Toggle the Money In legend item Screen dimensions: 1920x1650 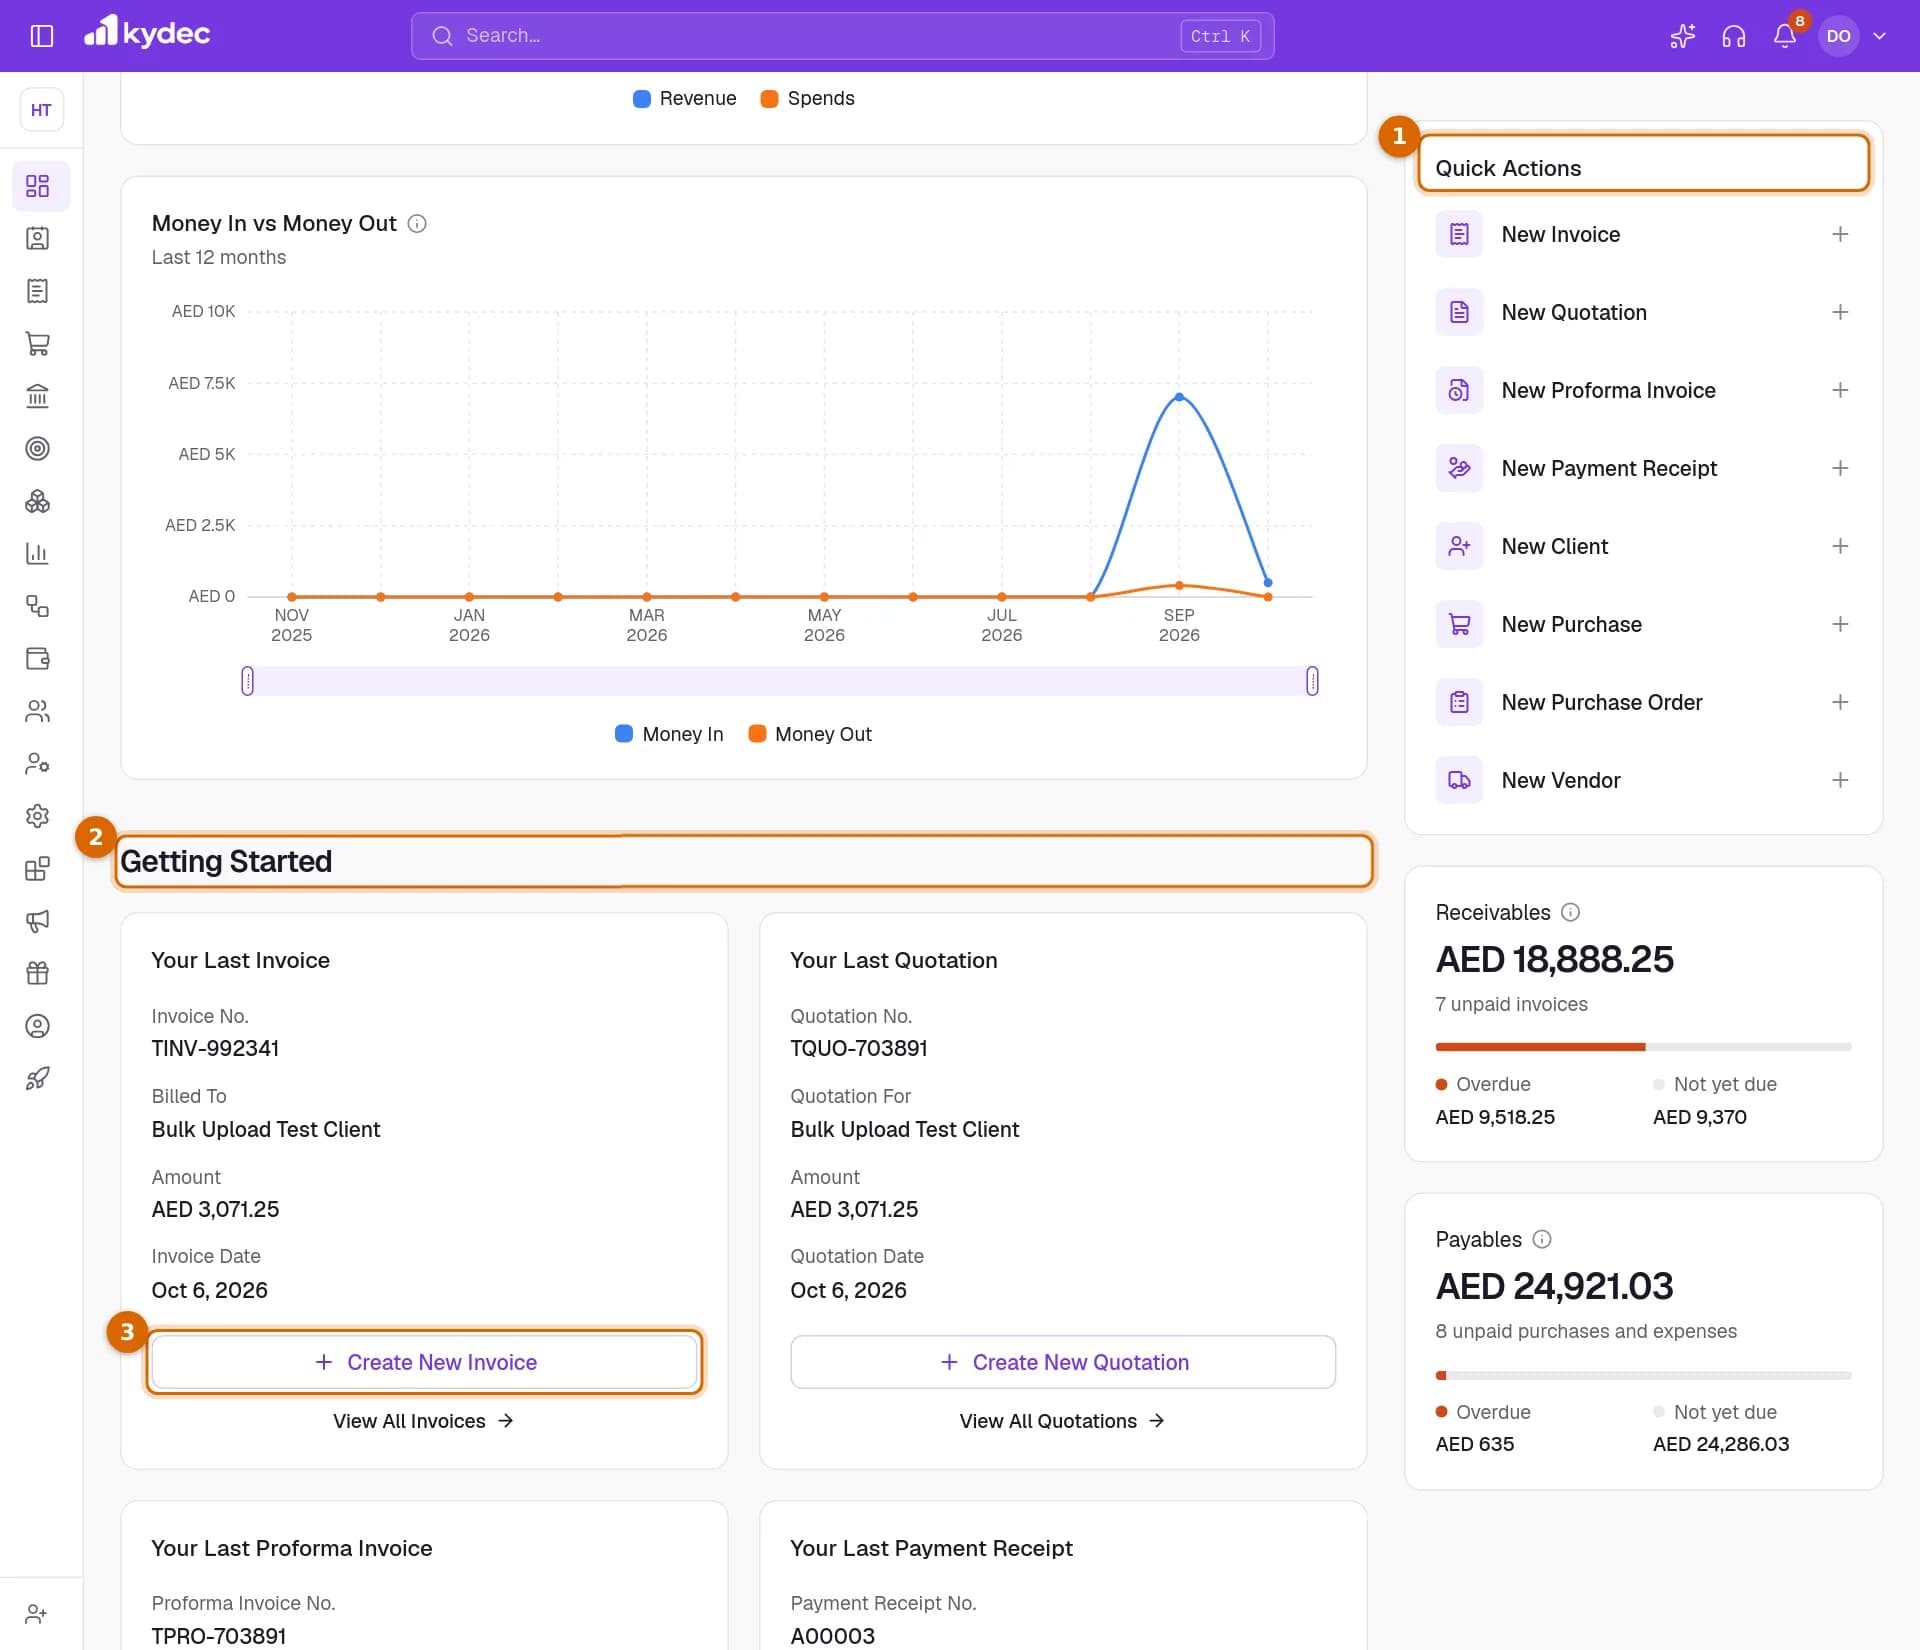coord(669,734)
